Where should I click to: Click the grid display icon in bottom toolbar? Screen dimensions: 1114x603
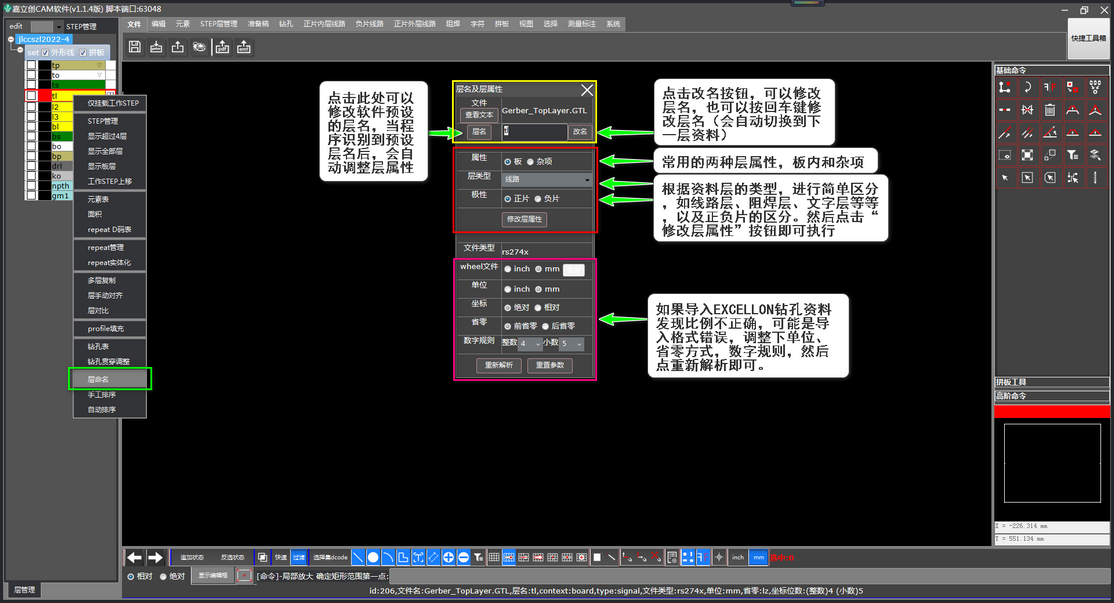click(x=494, y=558)
